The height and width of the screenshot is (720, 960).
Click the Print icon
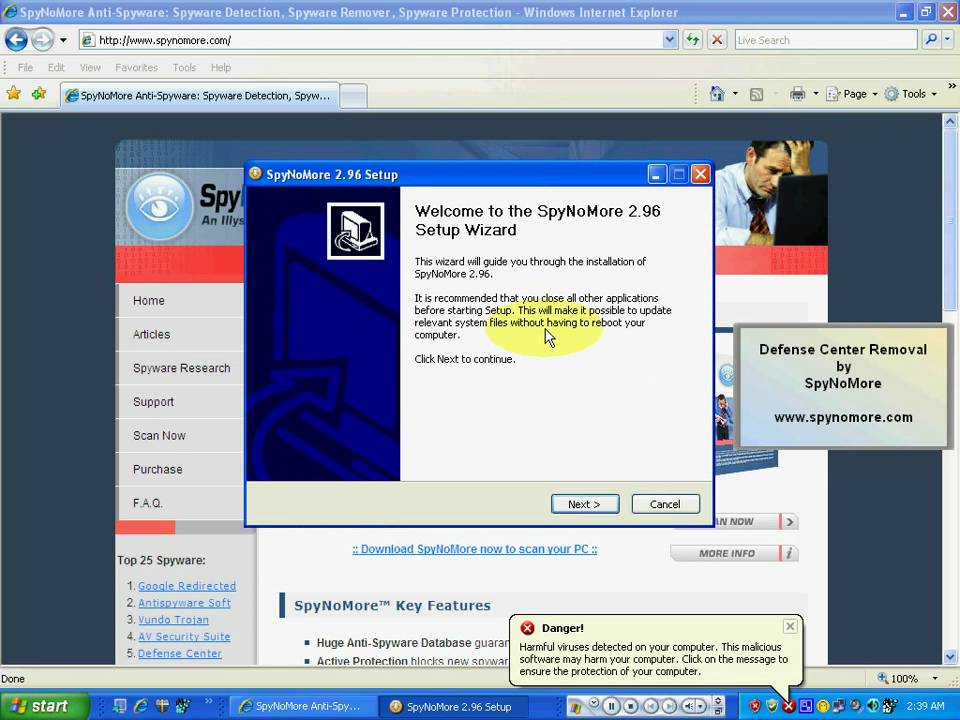coord(797,94)
